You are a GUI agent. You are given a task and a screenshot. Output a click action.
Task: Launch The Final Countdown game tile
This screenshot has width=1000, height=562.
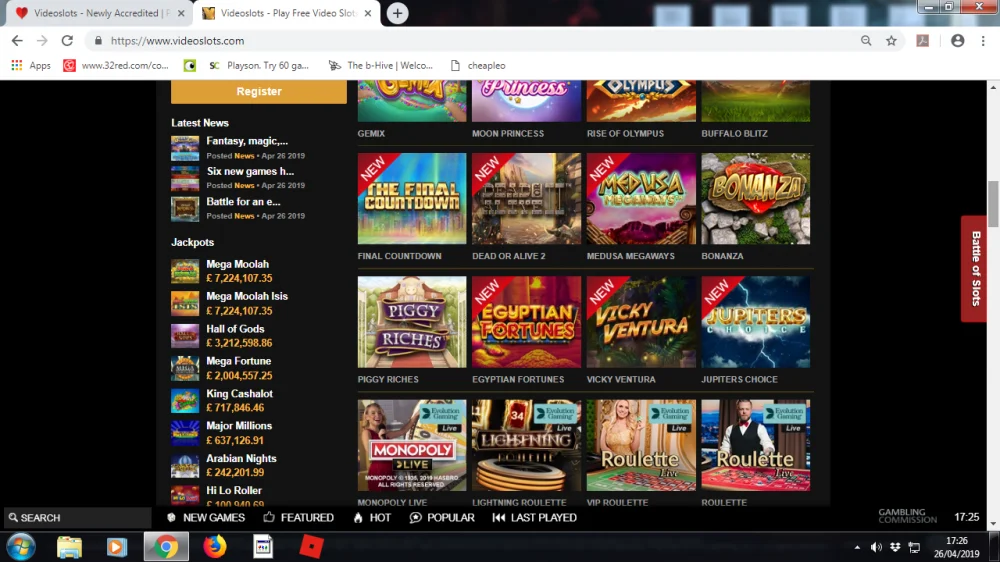coord(412,198)
